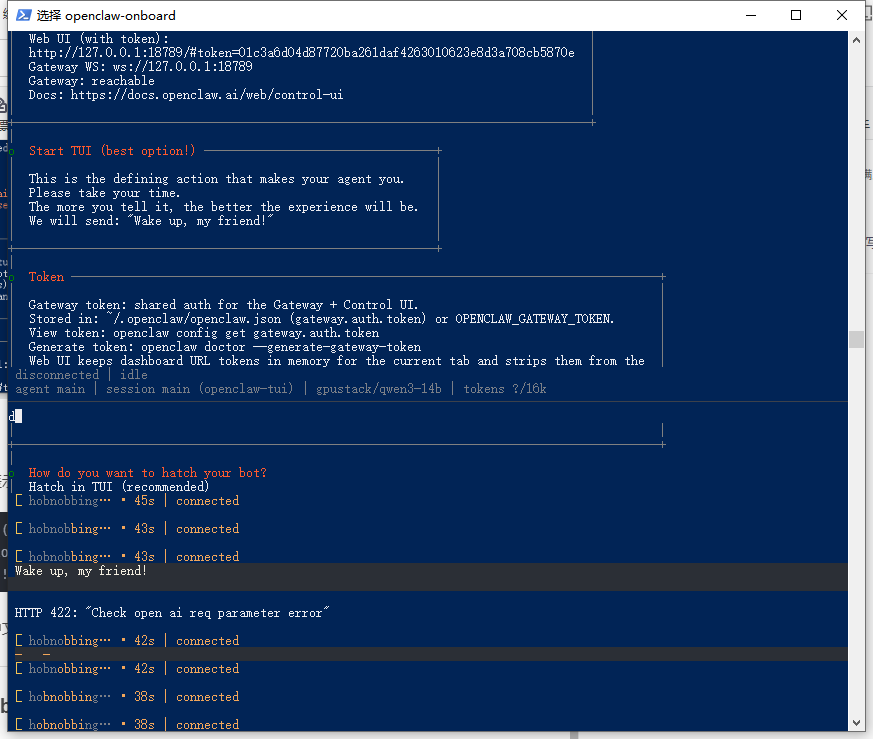Click the 'Gateway: reachable' status text
873x739 pixels.
(91, 81)
